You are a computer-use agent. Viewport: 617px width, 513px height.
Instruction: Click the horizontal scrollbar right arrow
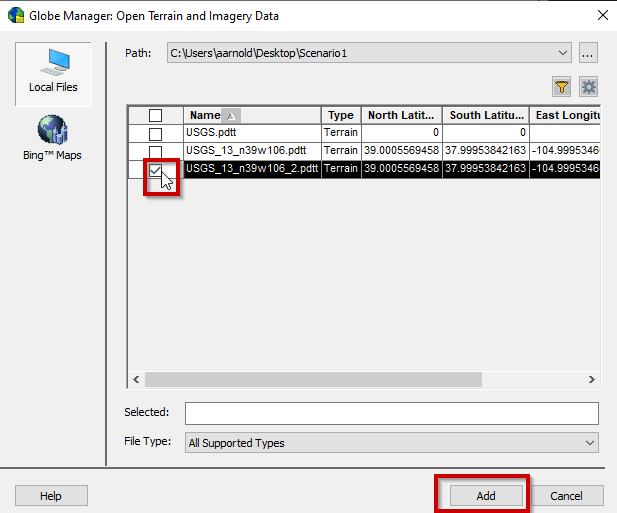tap(592, 380)
